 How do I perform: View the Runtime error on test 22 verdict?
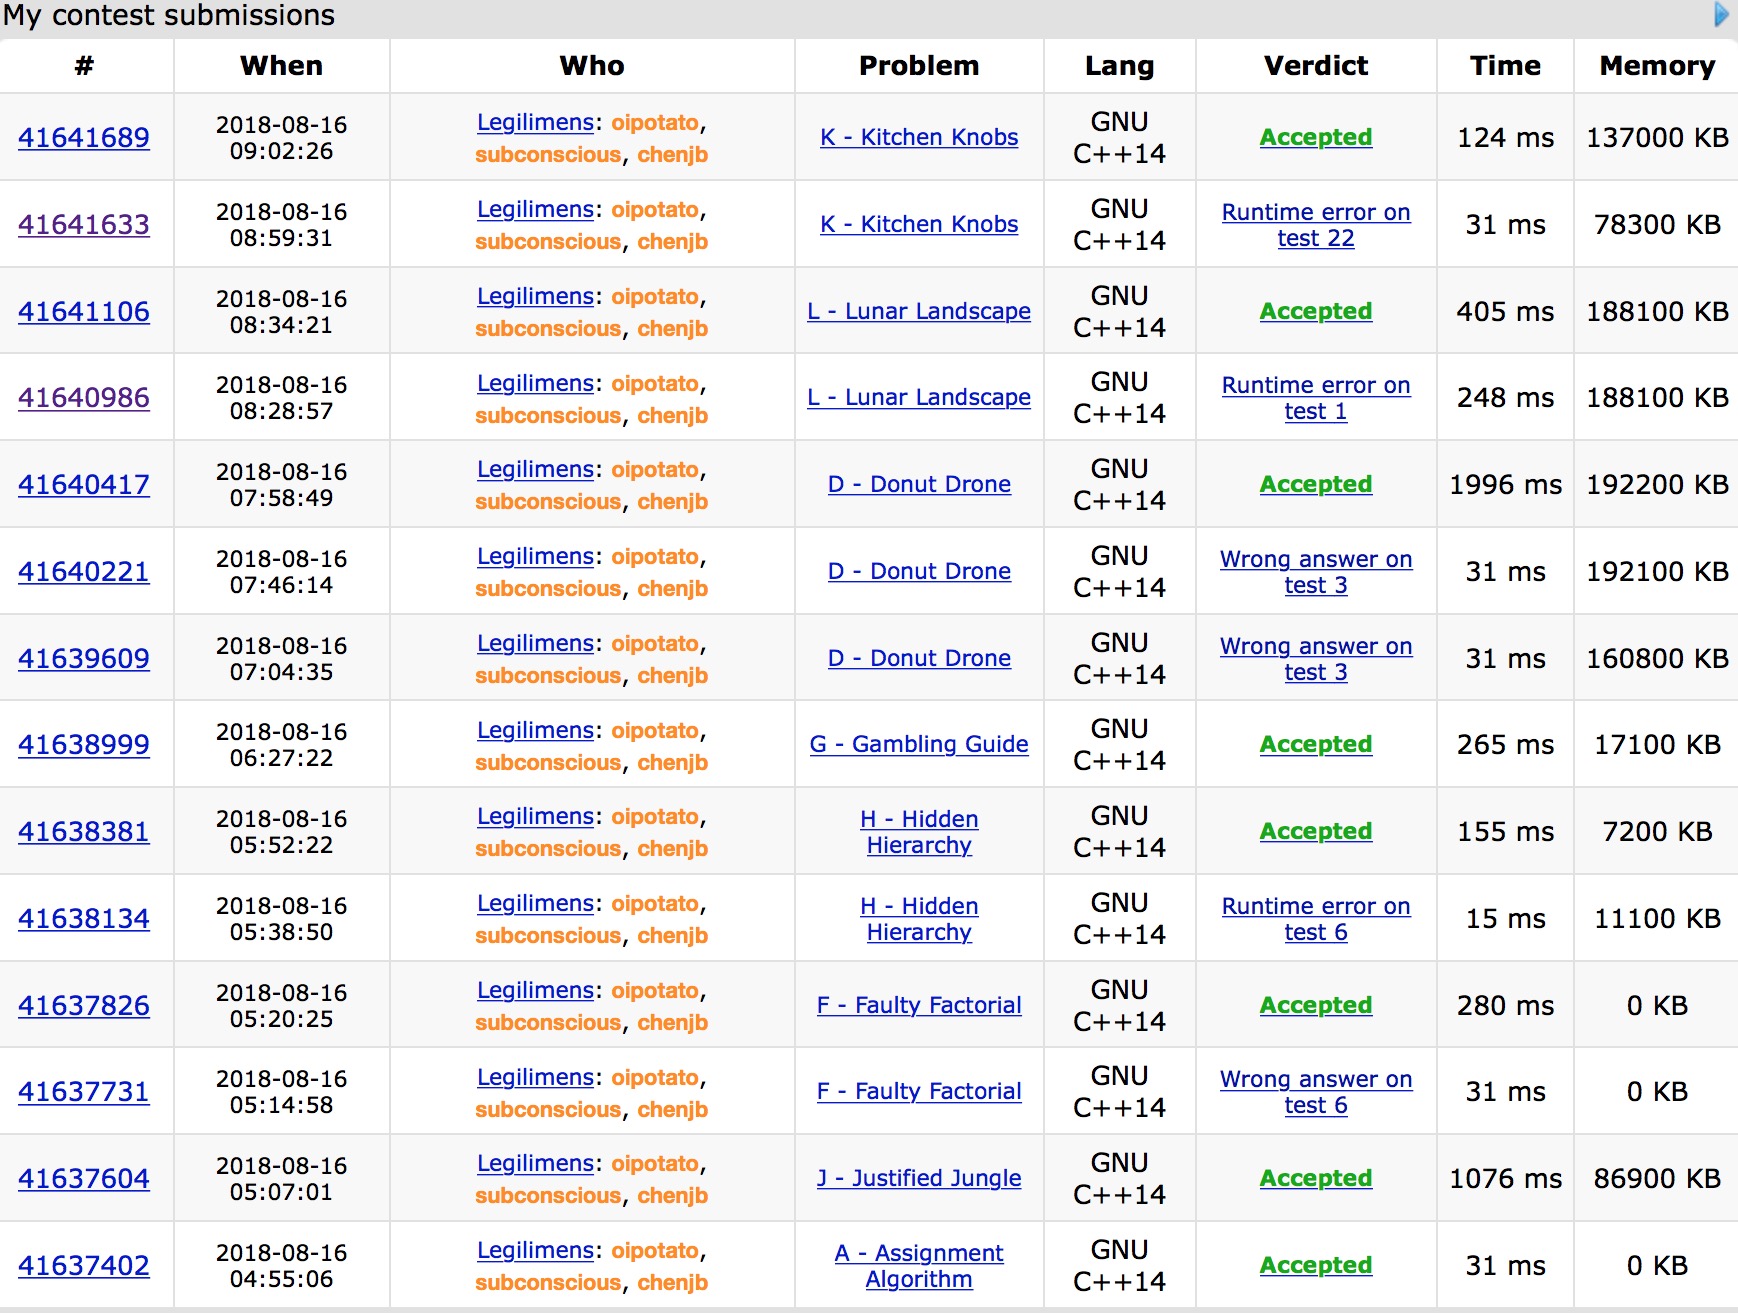[x=1315, y=224]
